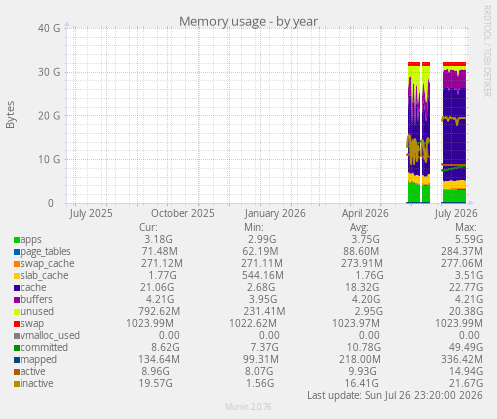Screen dimensions: 497x419
Task: Click the green apps legend swatch
Action: click(x=17, y=240)
